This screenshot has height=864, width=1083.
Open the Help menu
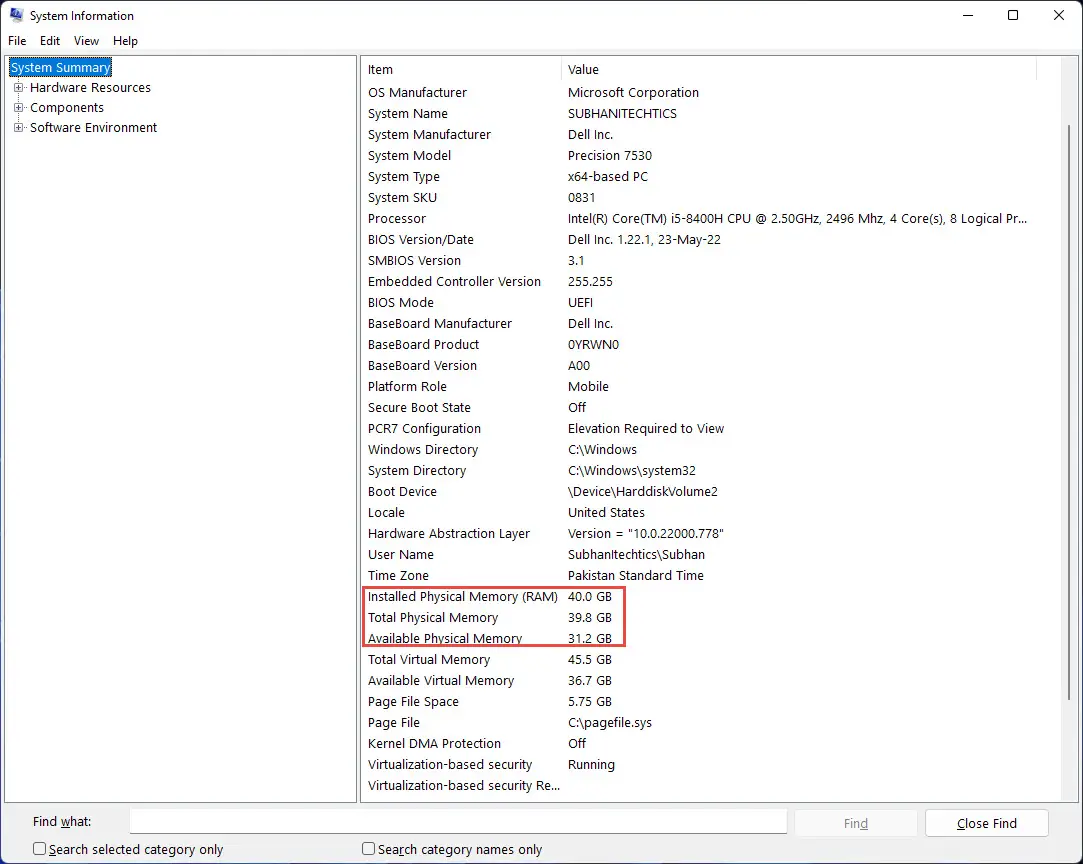125,41
